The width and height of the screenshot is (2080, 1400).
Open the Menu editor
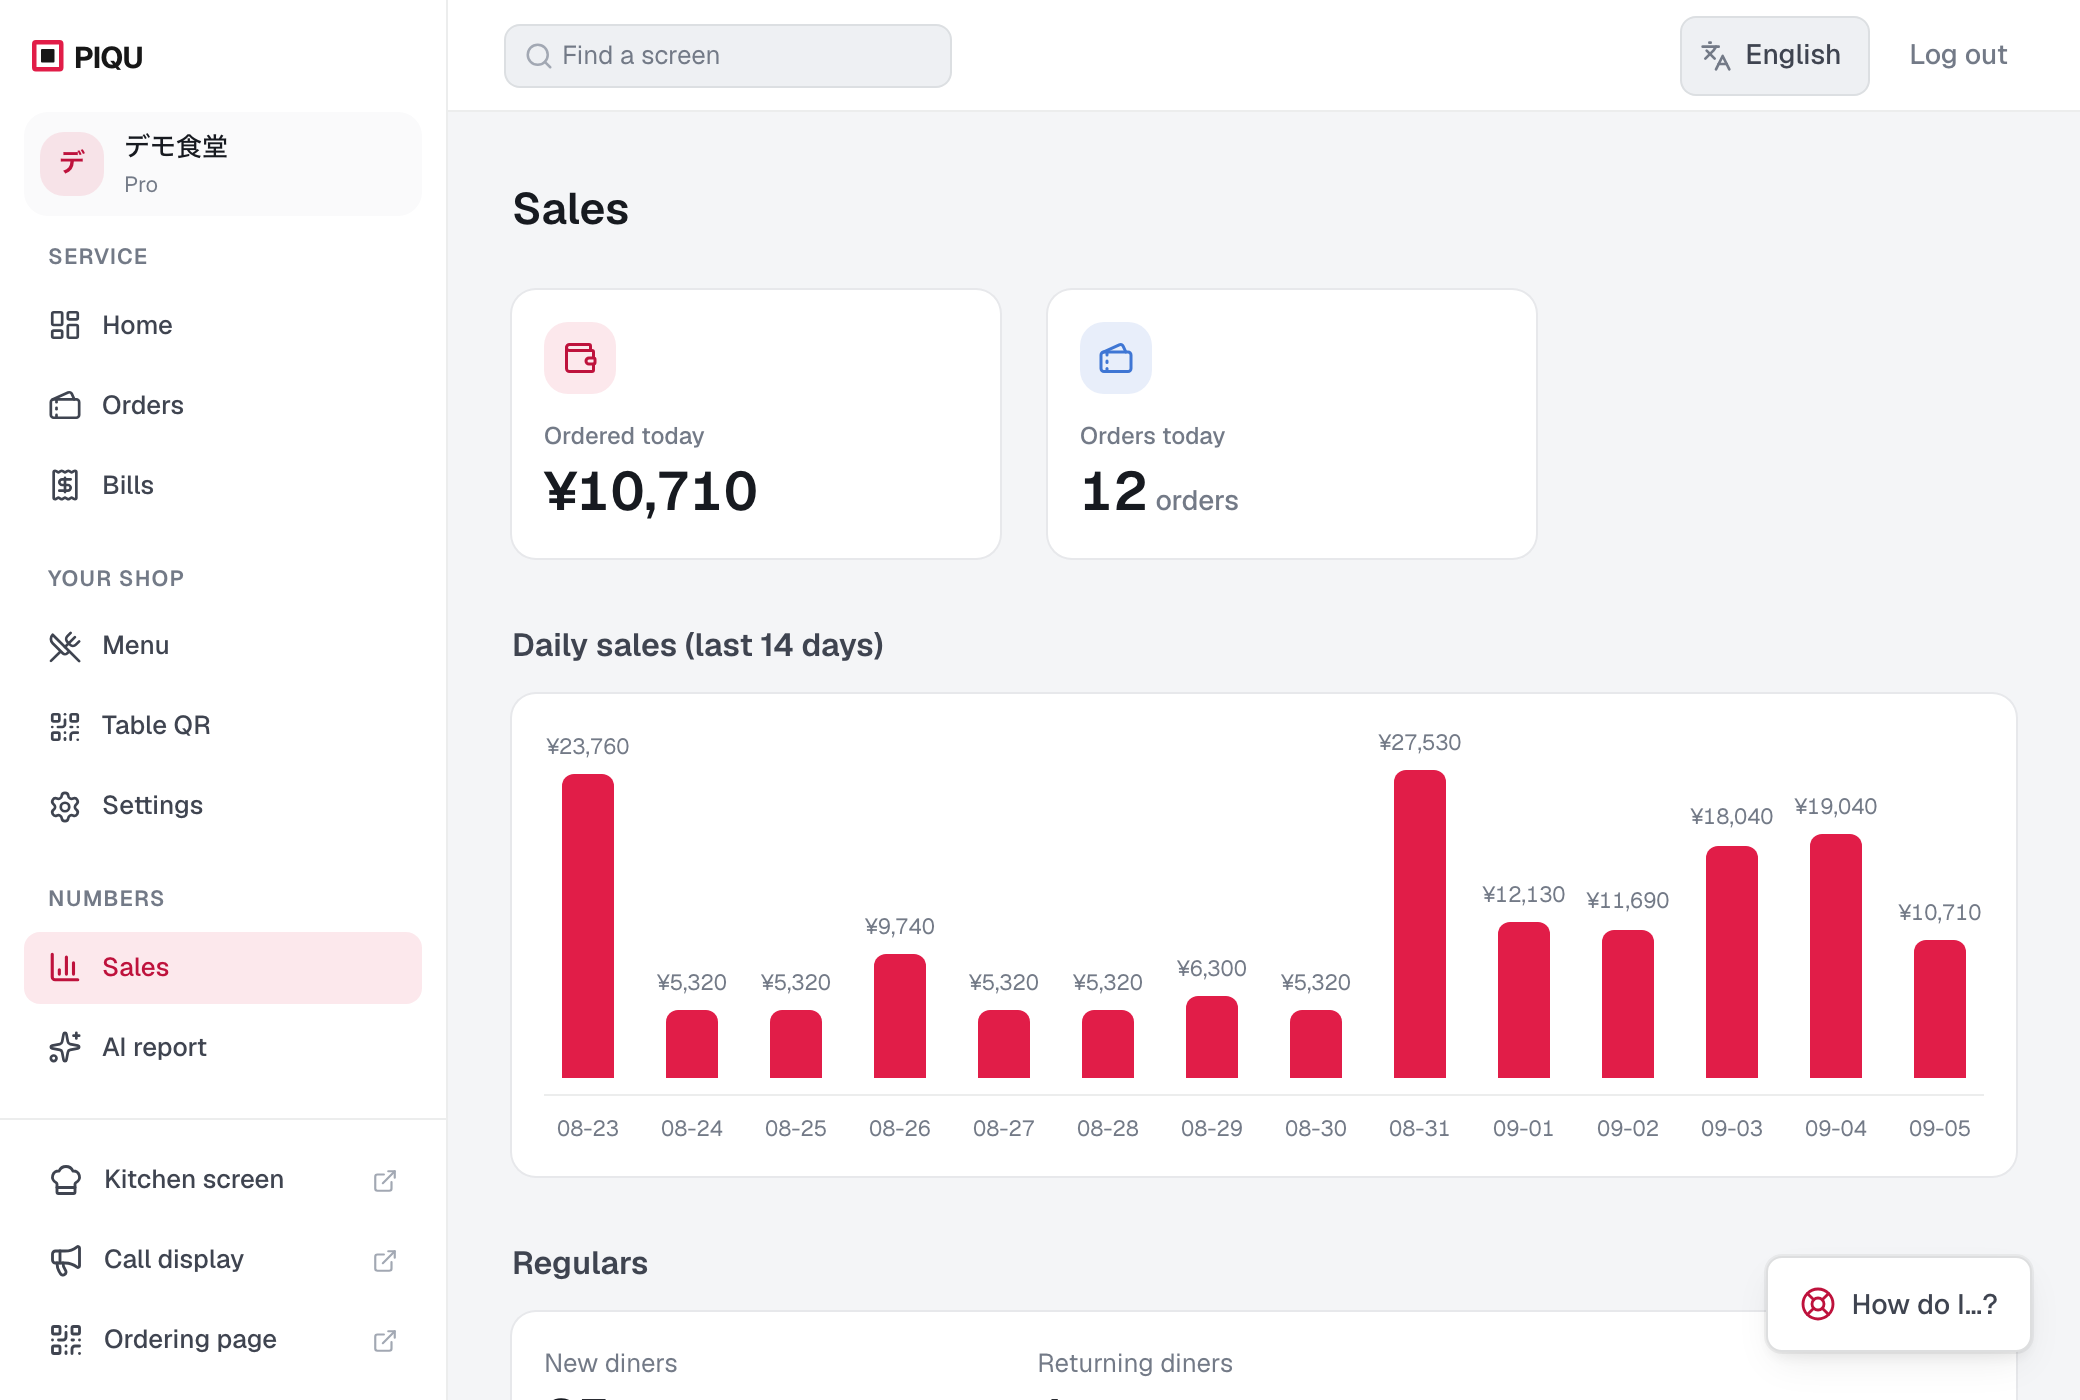pos(223,645)
